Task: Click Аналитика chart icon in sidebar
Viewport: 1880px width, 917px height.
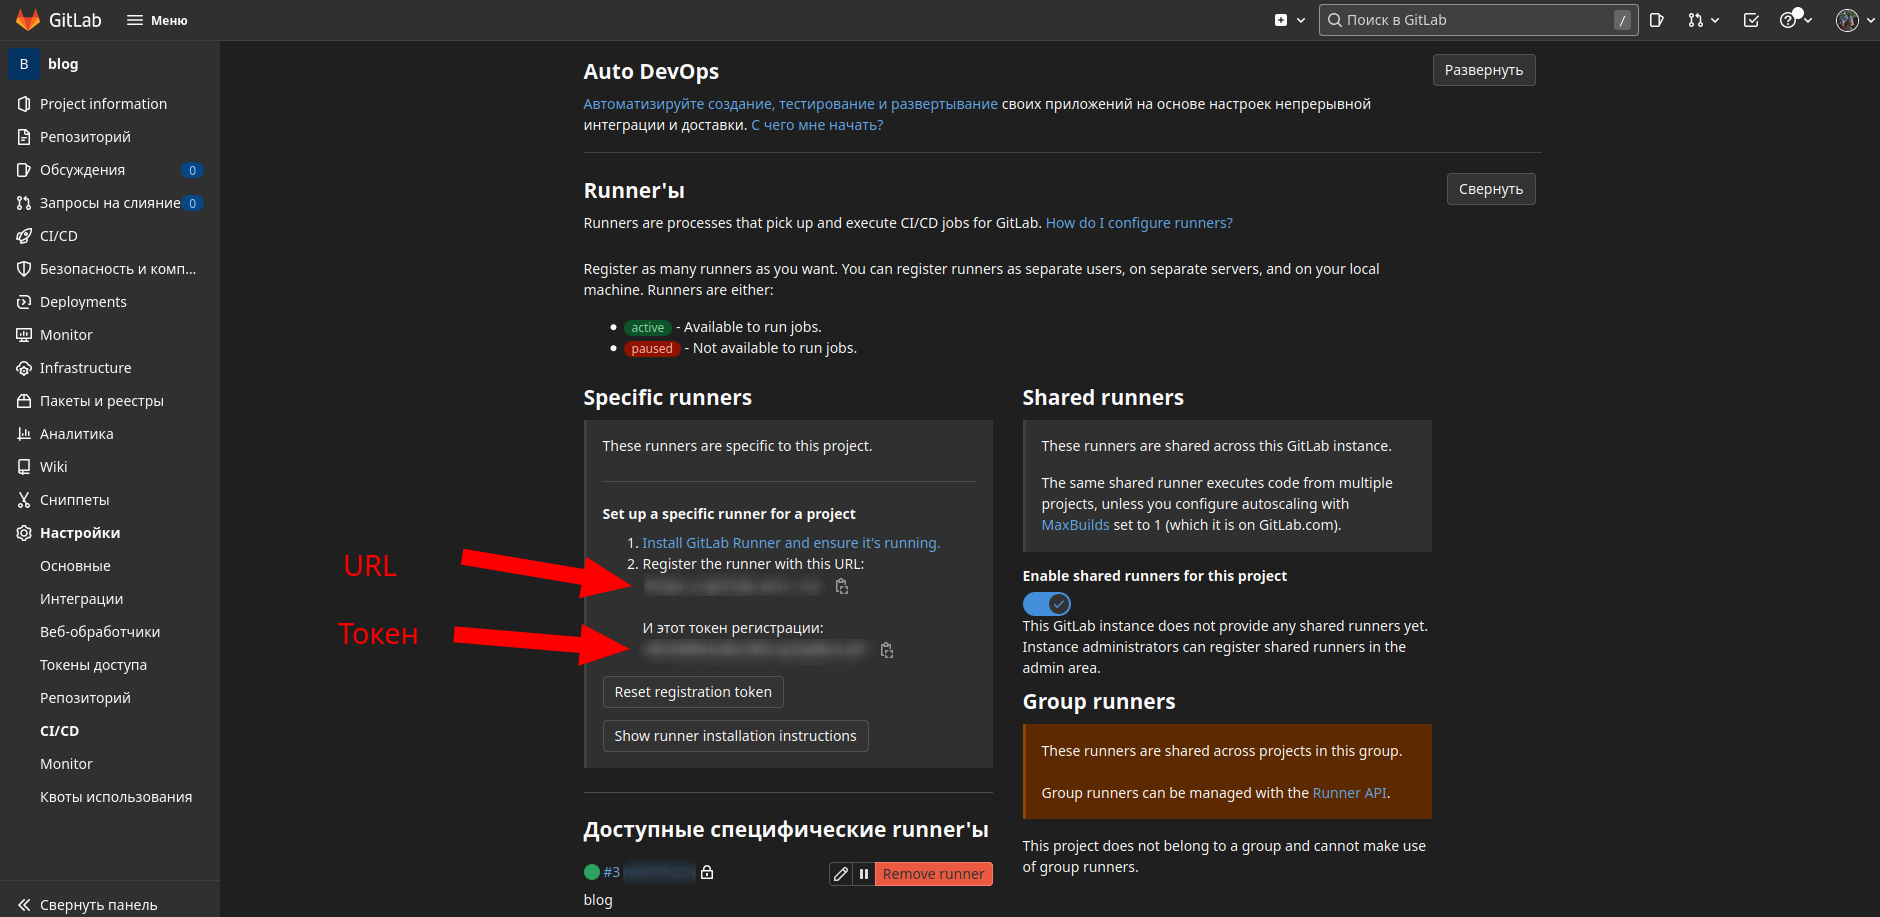Action: (x=24, y=434)
